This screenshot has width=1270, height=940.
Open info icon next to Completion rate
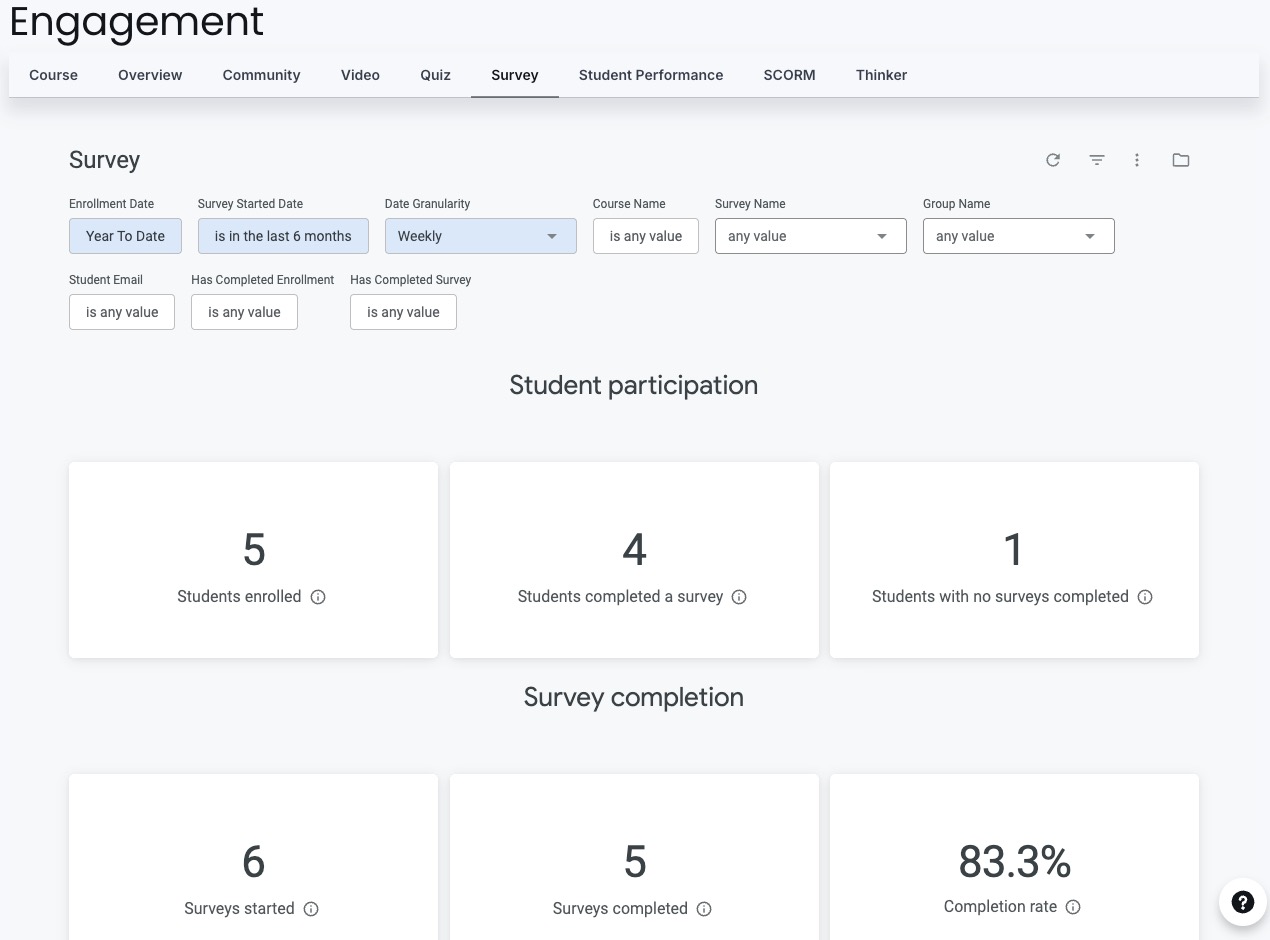coord(1072,907)
